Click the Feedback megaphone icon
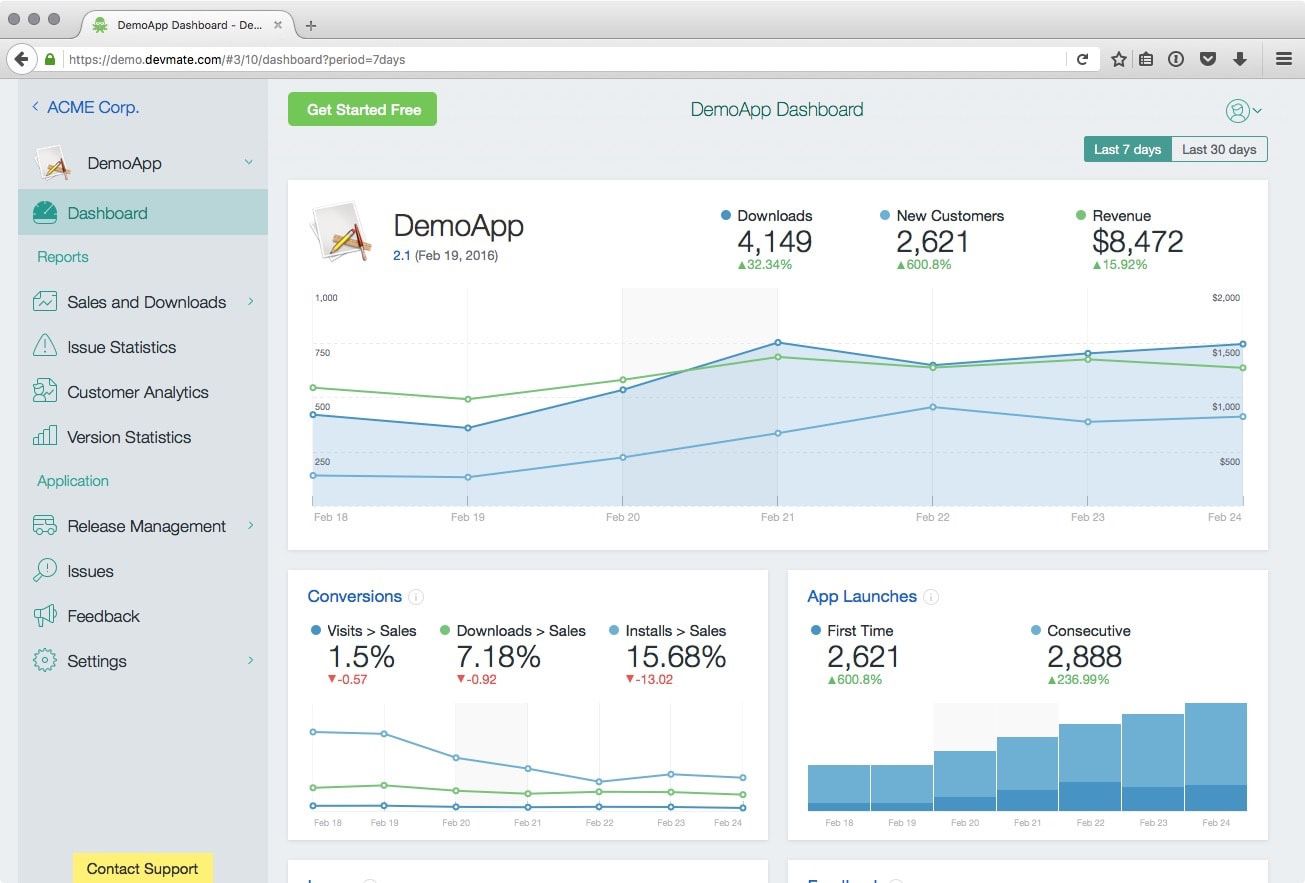 point(45,615)
